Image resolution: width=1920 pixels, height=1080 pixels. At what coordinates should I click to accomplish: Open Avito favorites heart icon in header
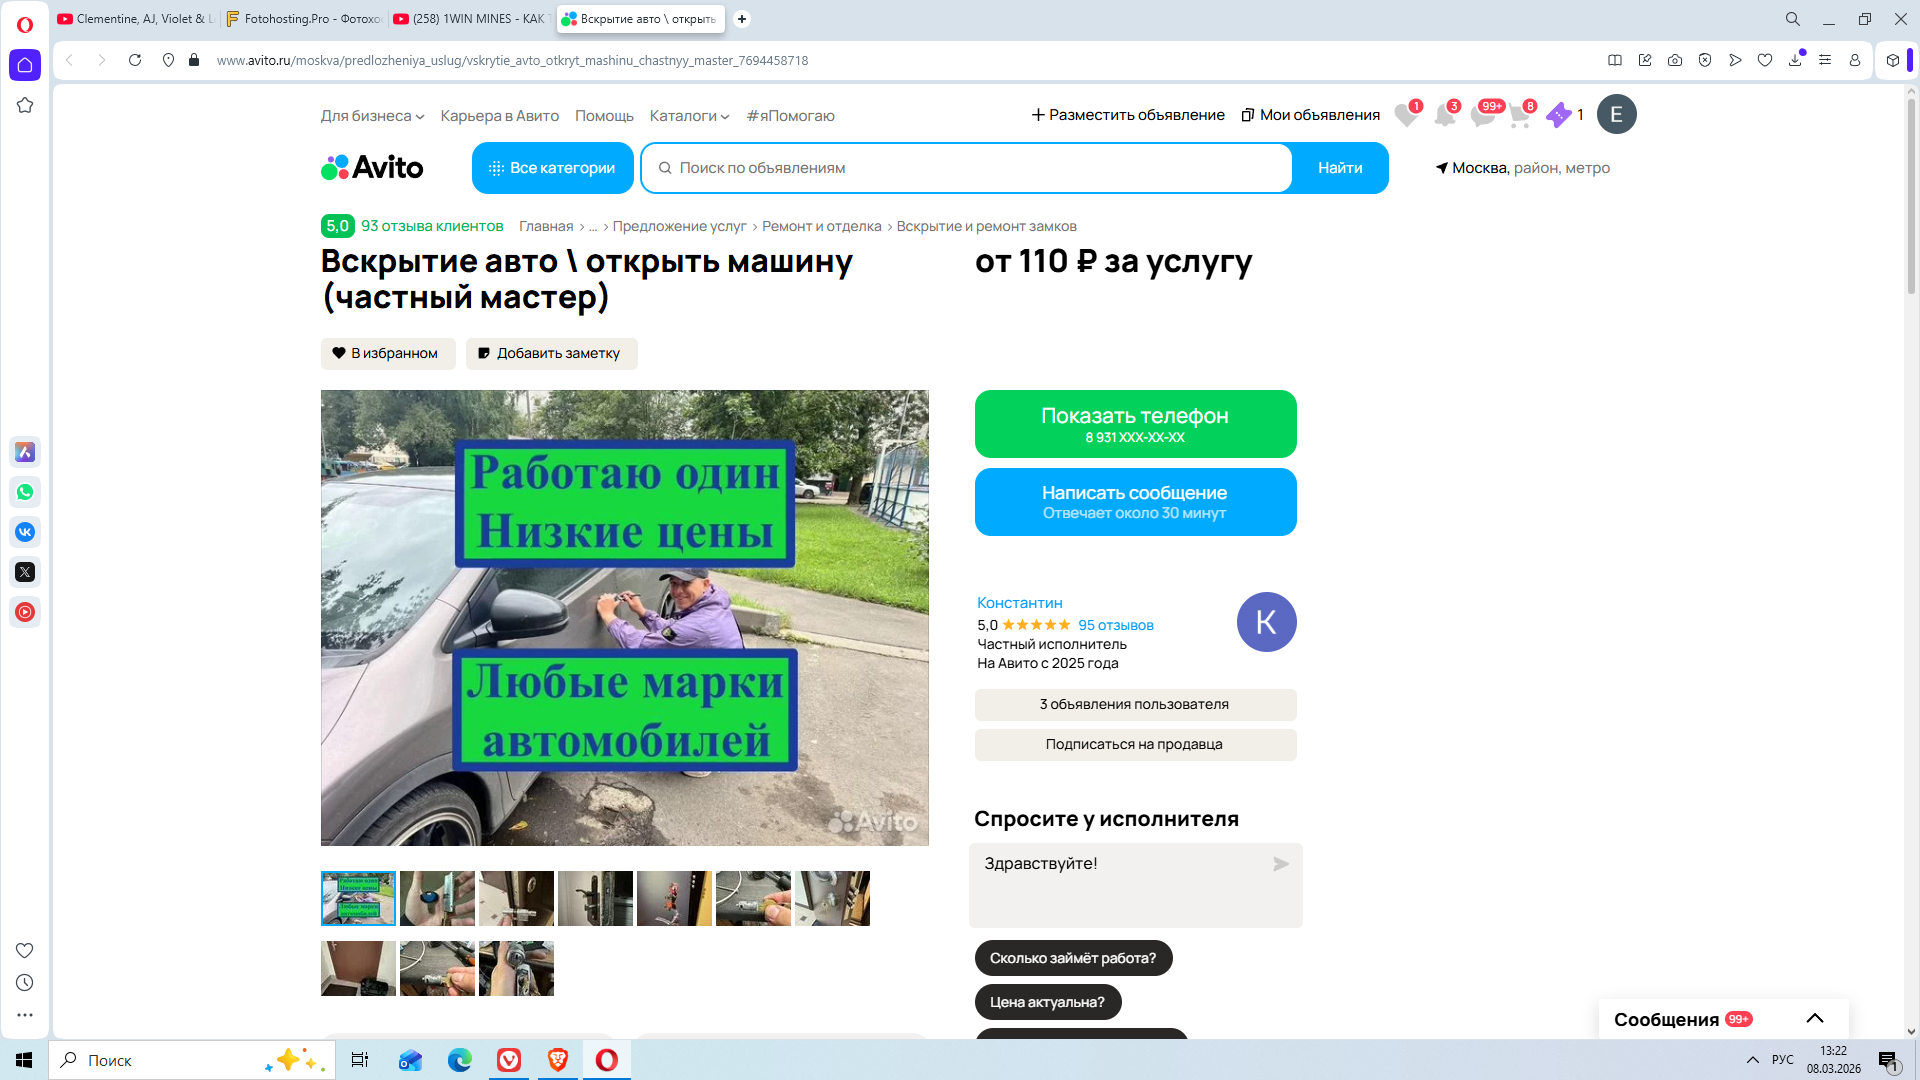click(x=1406, y=115)
